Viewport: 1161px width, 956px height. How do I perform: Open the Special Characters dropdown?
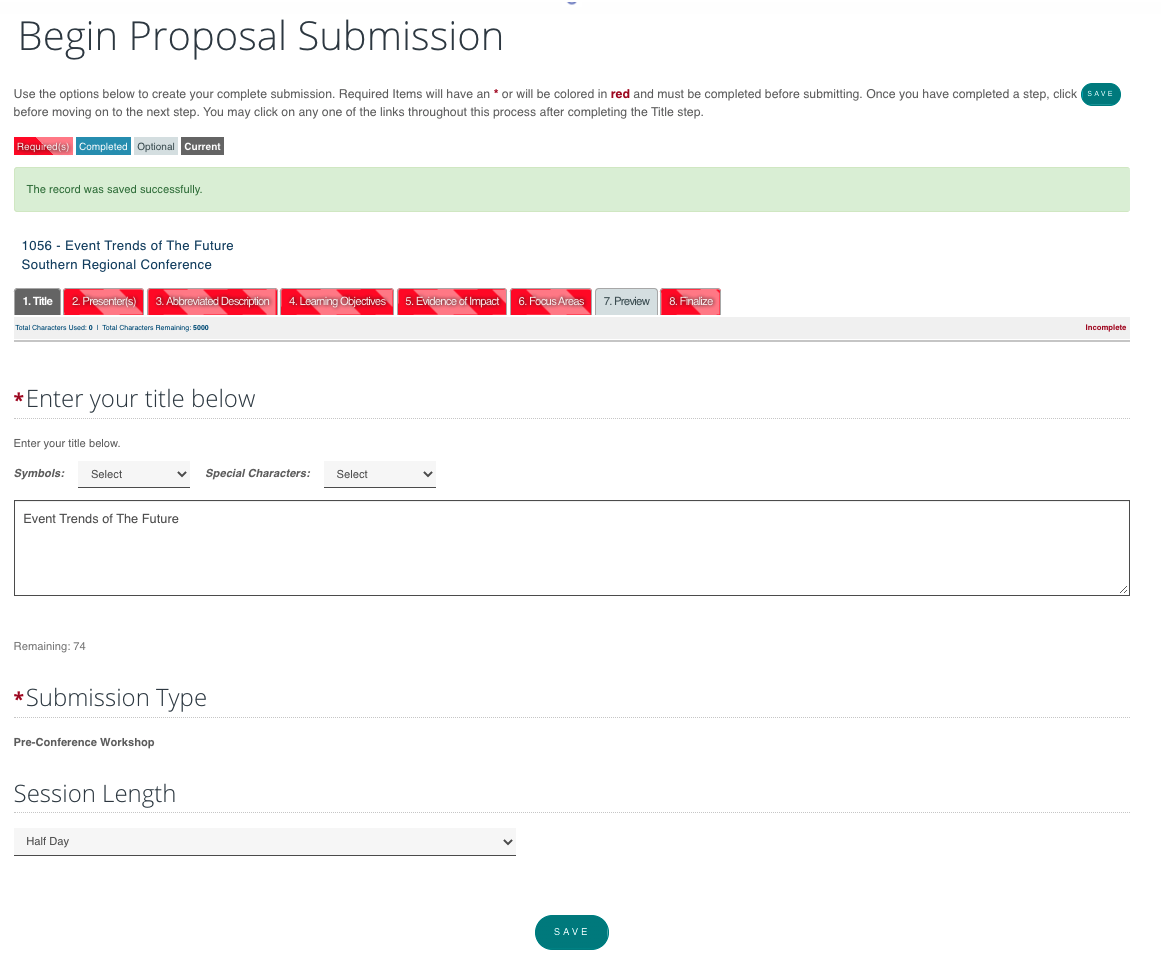click(x=379, y=474)
